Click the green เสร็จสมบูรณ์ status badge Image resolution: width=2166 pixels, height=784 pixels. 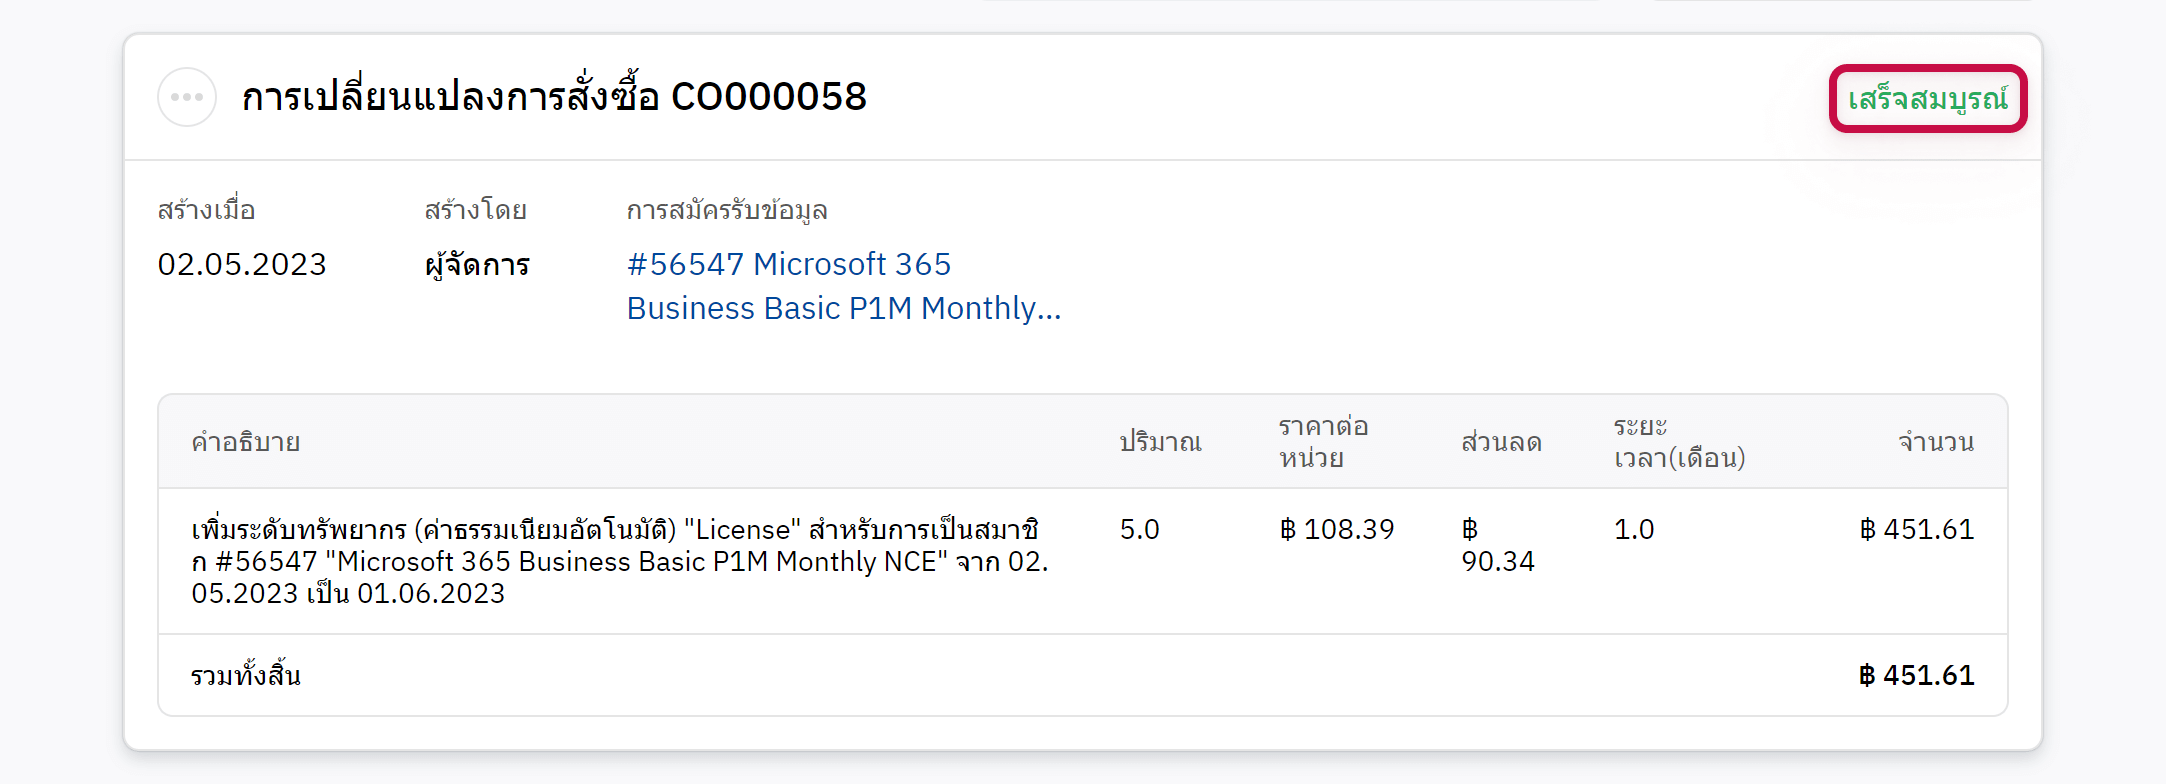1927,99
